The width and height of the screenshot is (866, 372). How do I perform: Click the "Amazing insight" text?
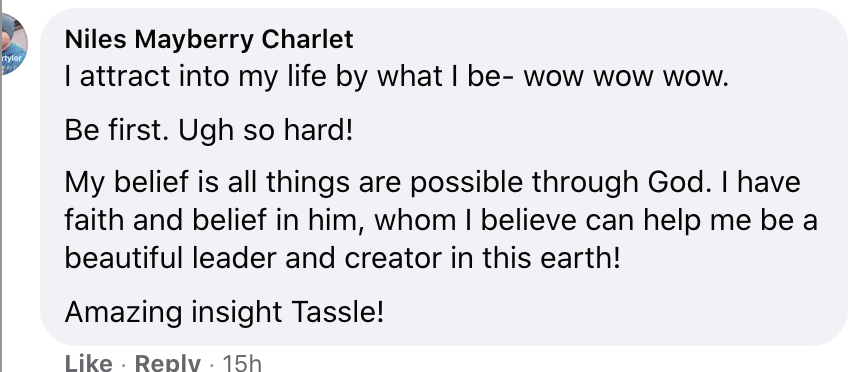[x=173, y=312]
